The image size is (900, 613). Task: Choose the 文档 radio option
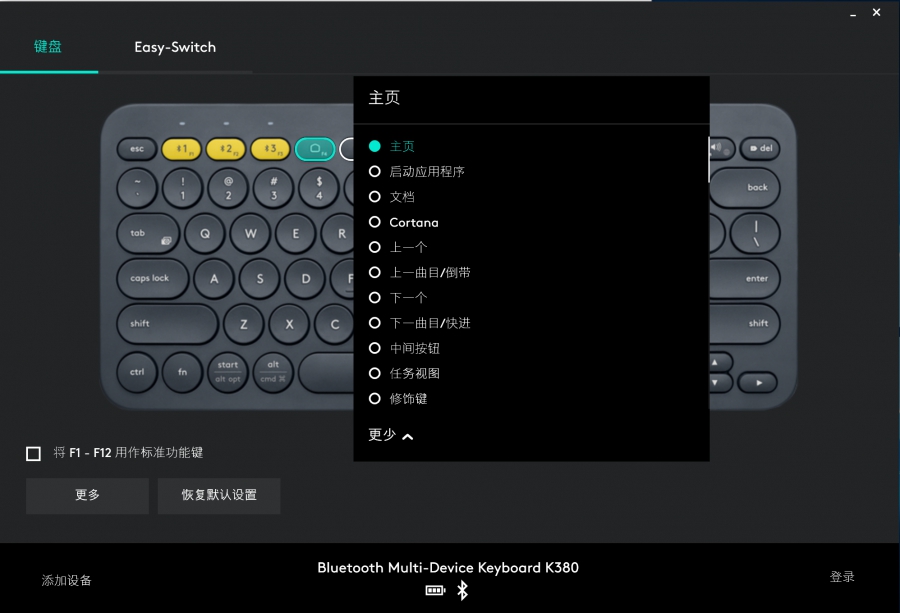(375, 197)
